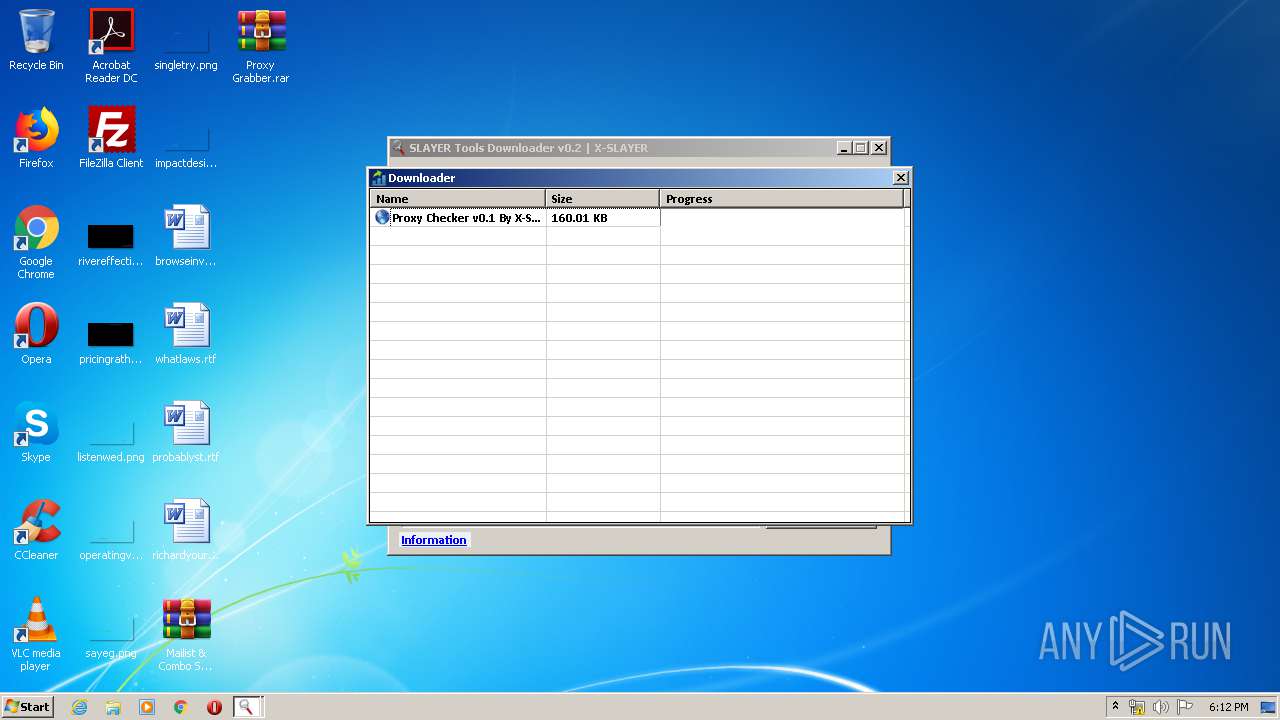
Task: Select sayeg.png desktop file
Action: [111, 637]
